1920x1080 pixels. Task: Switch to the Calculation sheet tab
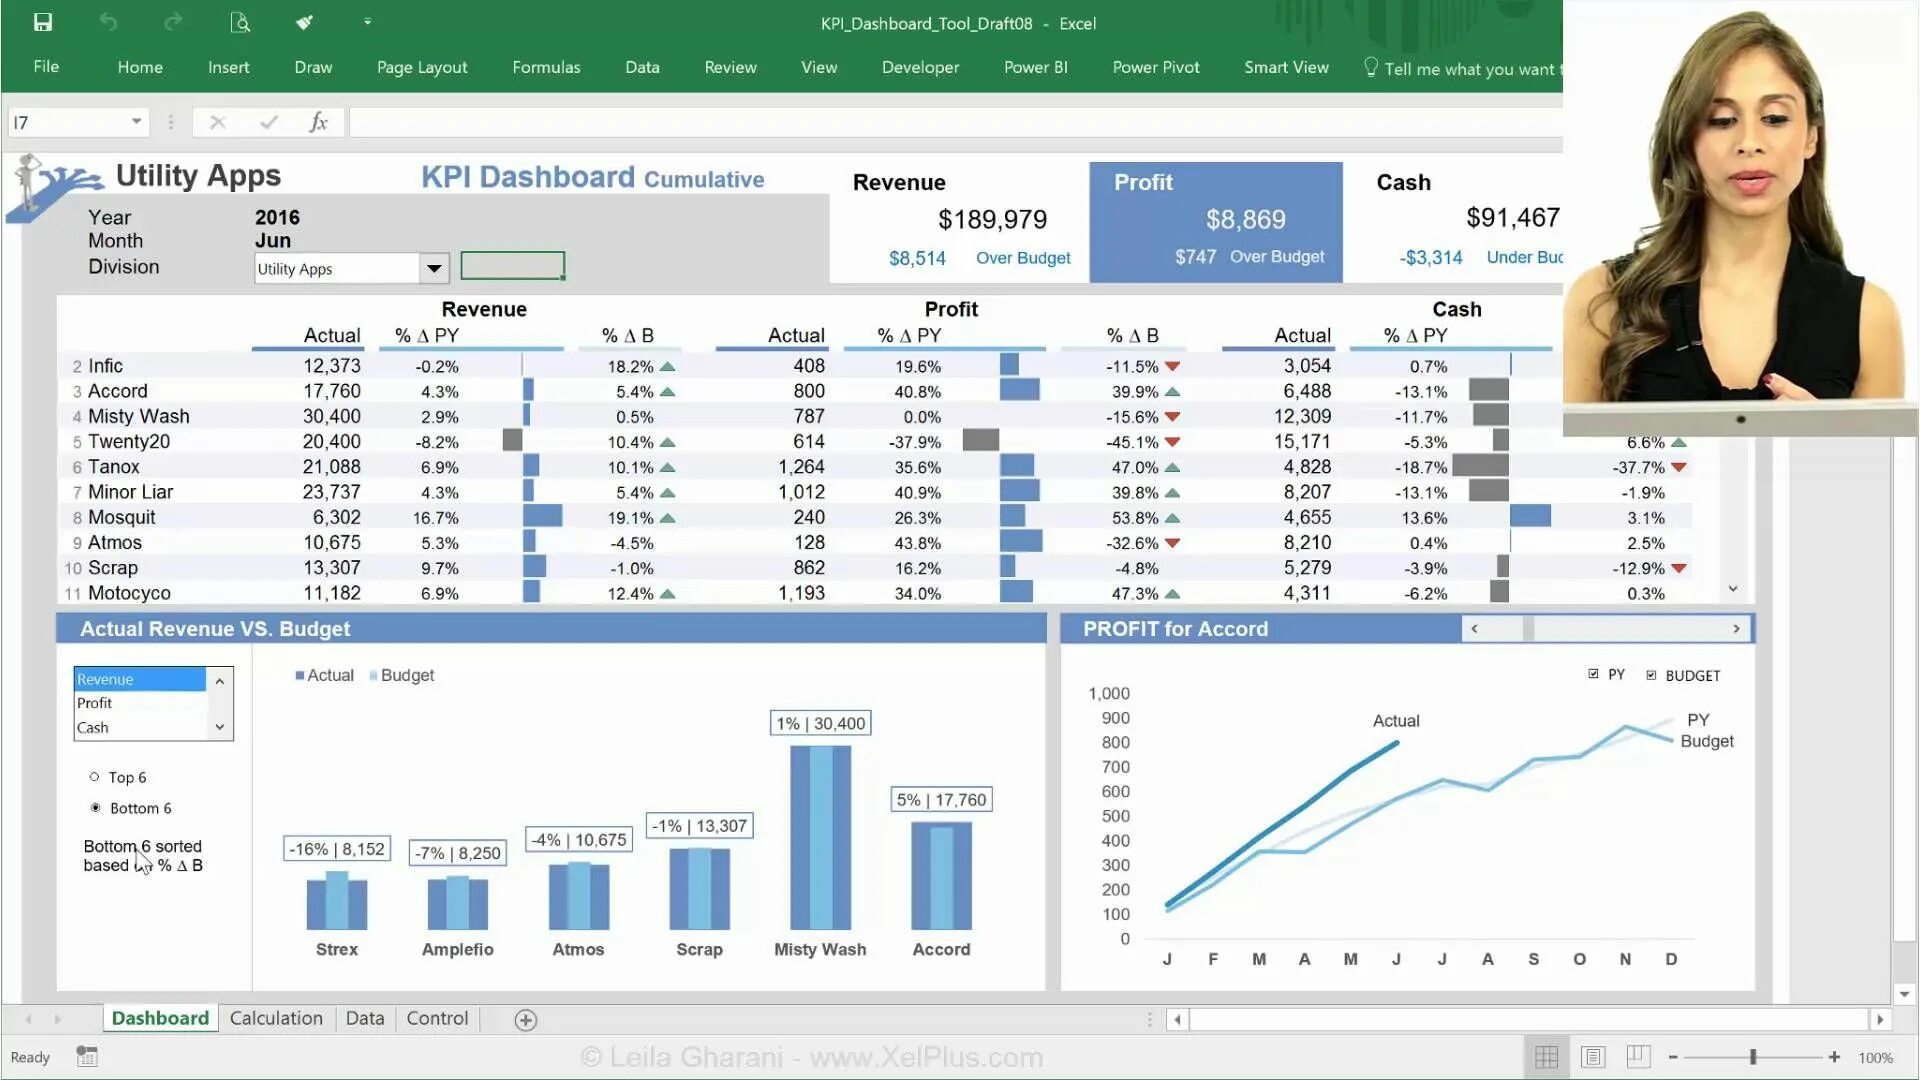tap(276, 1018)
